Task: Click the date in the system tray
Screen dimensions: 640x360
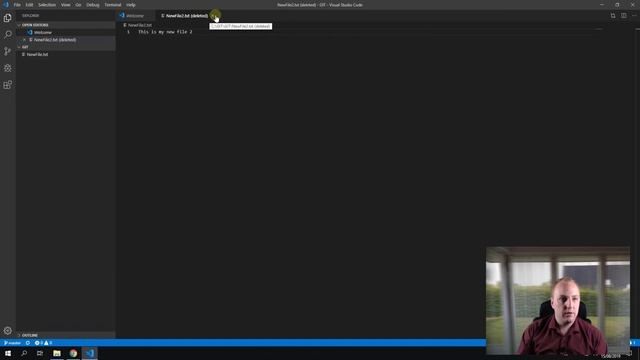Action: point(610,357)
